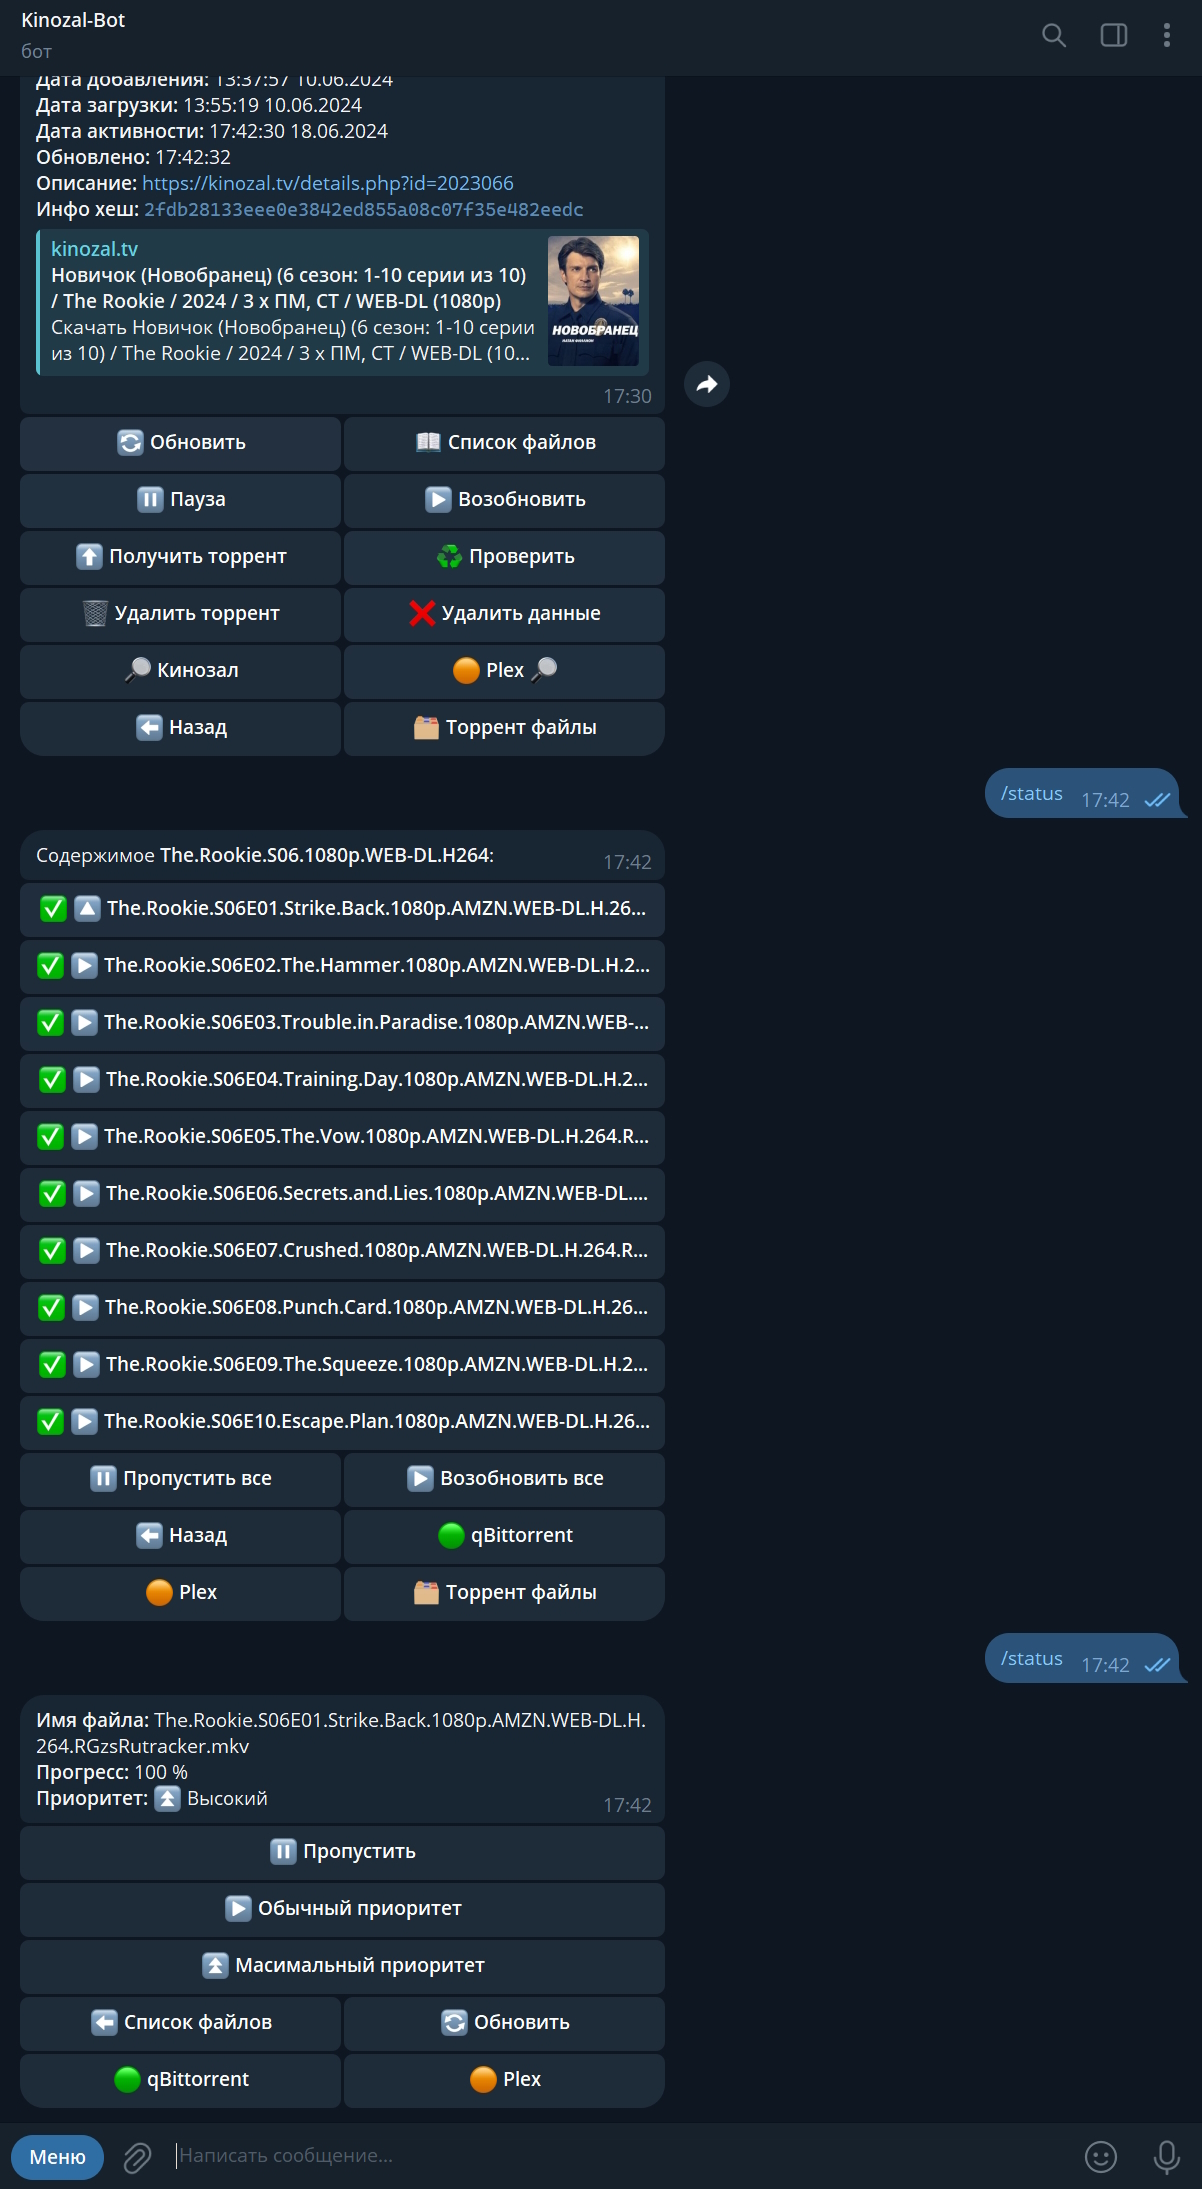Select file S06E04.Training.Day row
Screen dimensions: 1202x2189
(x=342, y=1079)
